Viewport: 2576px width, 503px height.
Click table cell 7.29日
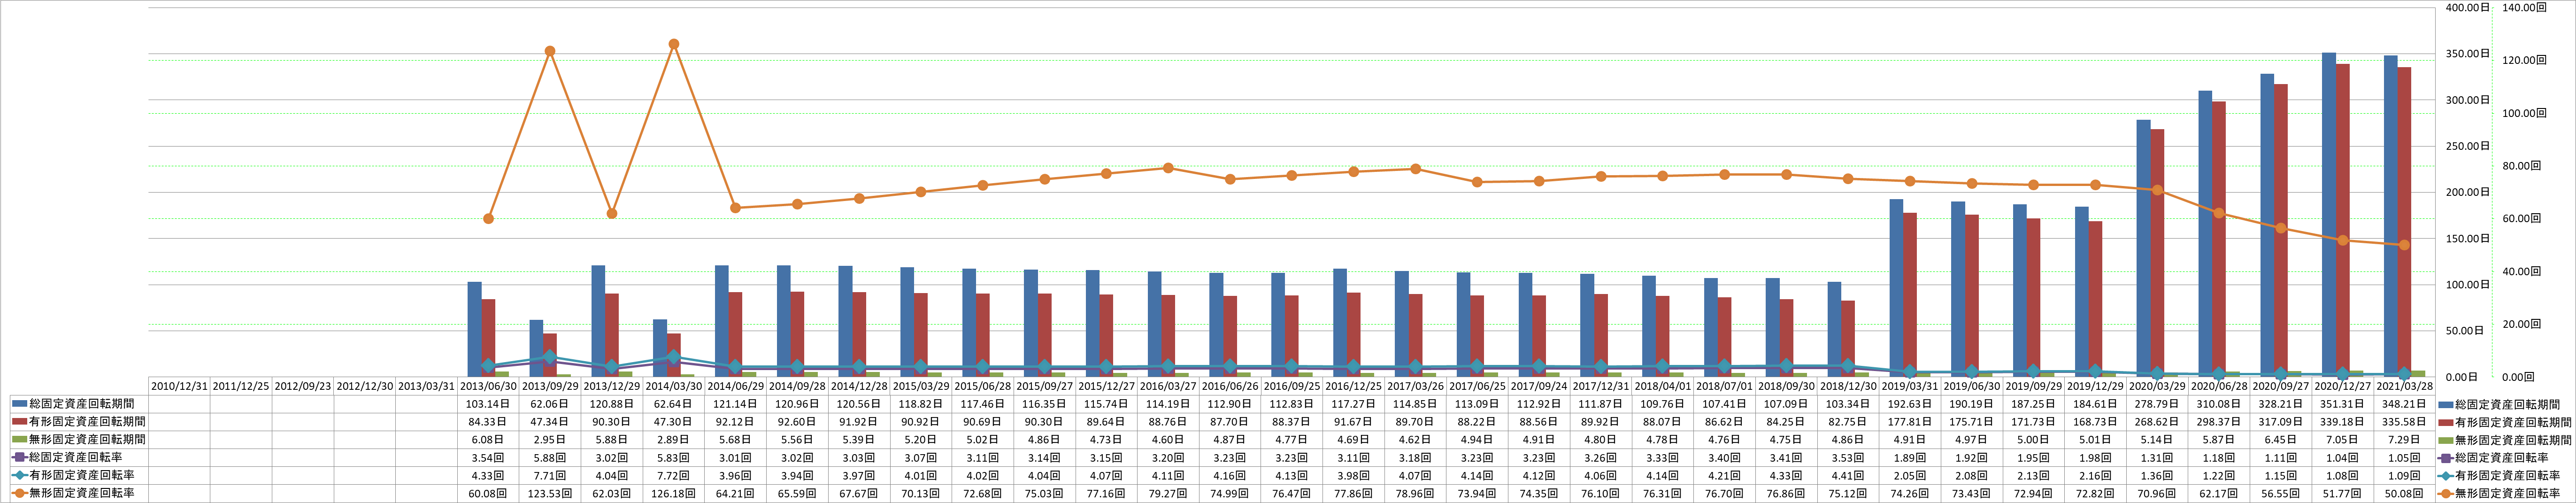[2404, 440]
